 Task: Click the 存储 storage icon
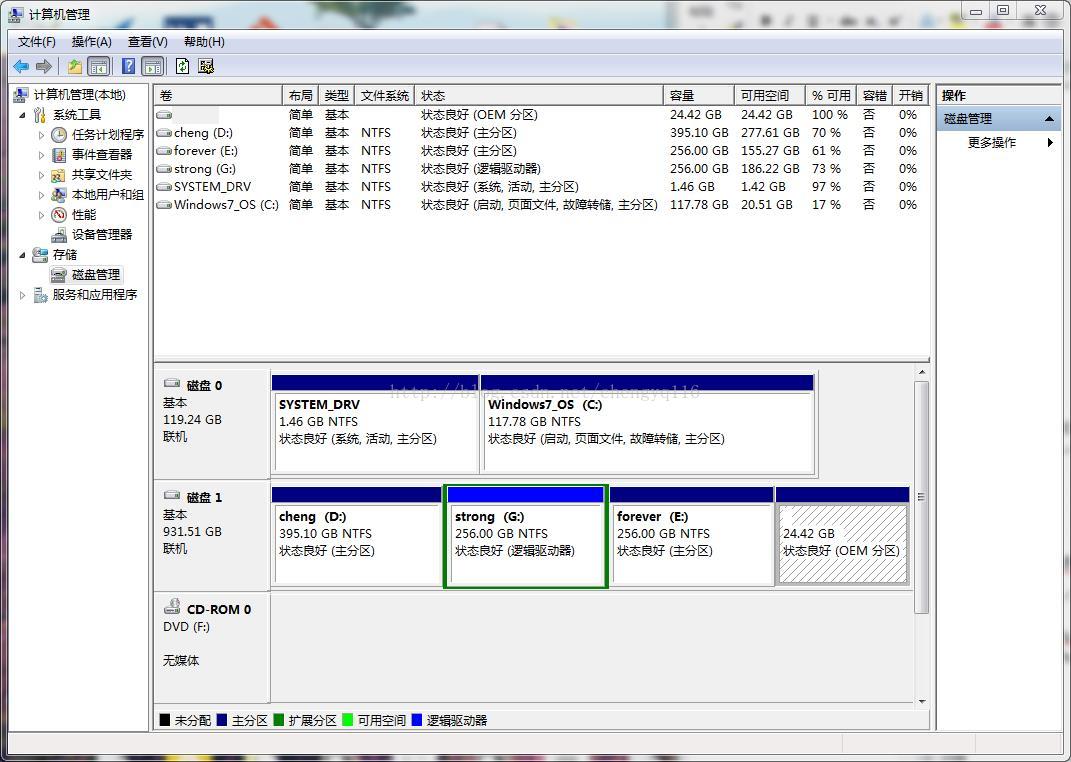pyautogui.click(x=40, y=255)
